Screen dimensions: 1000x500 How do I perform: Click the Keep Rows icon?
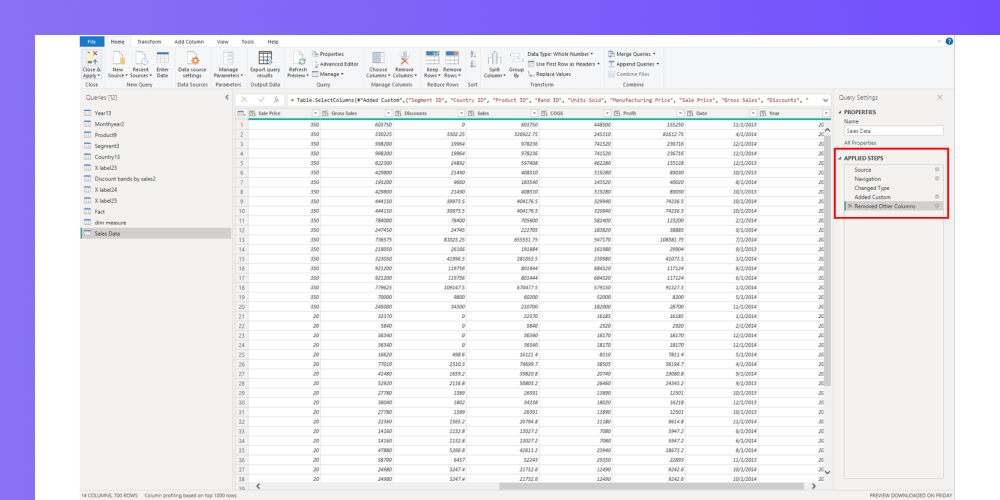coord(432,58)
